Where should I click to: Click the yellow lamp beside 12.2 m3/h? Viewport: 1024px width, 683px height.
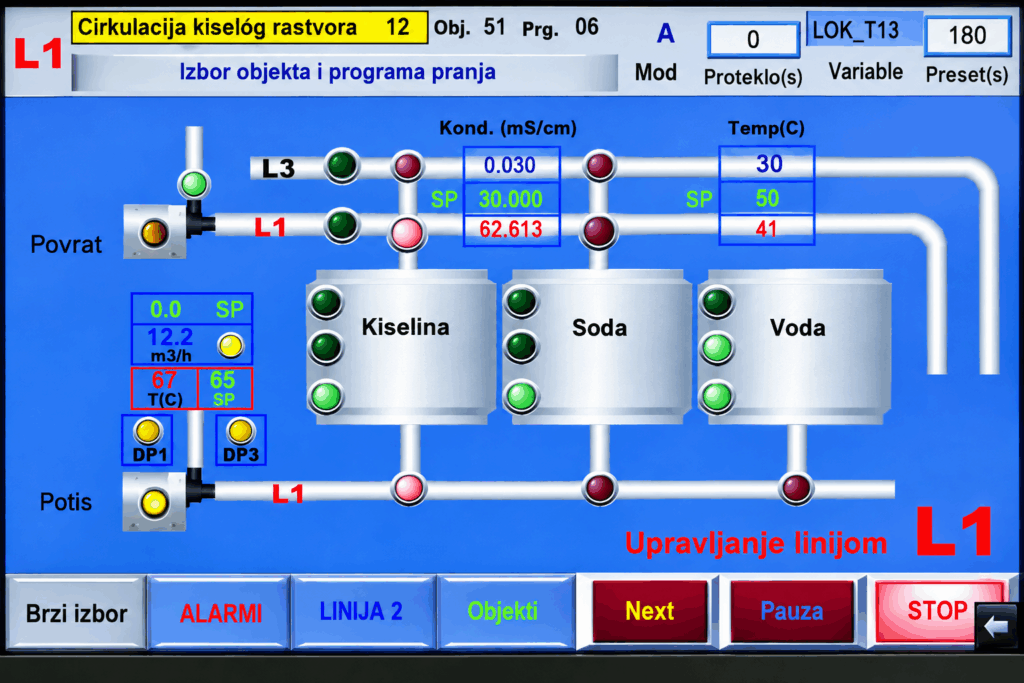tap(231, 345)
